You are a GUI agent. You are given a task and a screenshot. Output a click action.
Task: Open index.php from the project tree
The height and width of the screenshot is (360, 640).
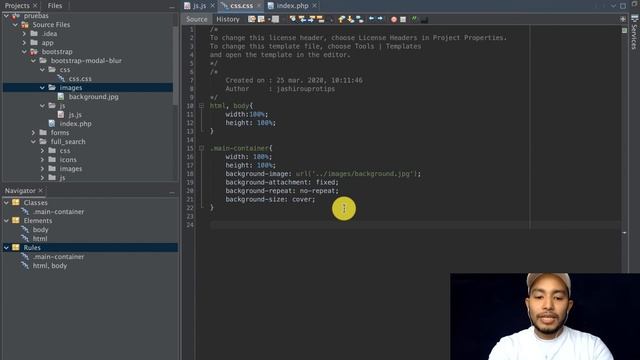[x=76, y=124]
